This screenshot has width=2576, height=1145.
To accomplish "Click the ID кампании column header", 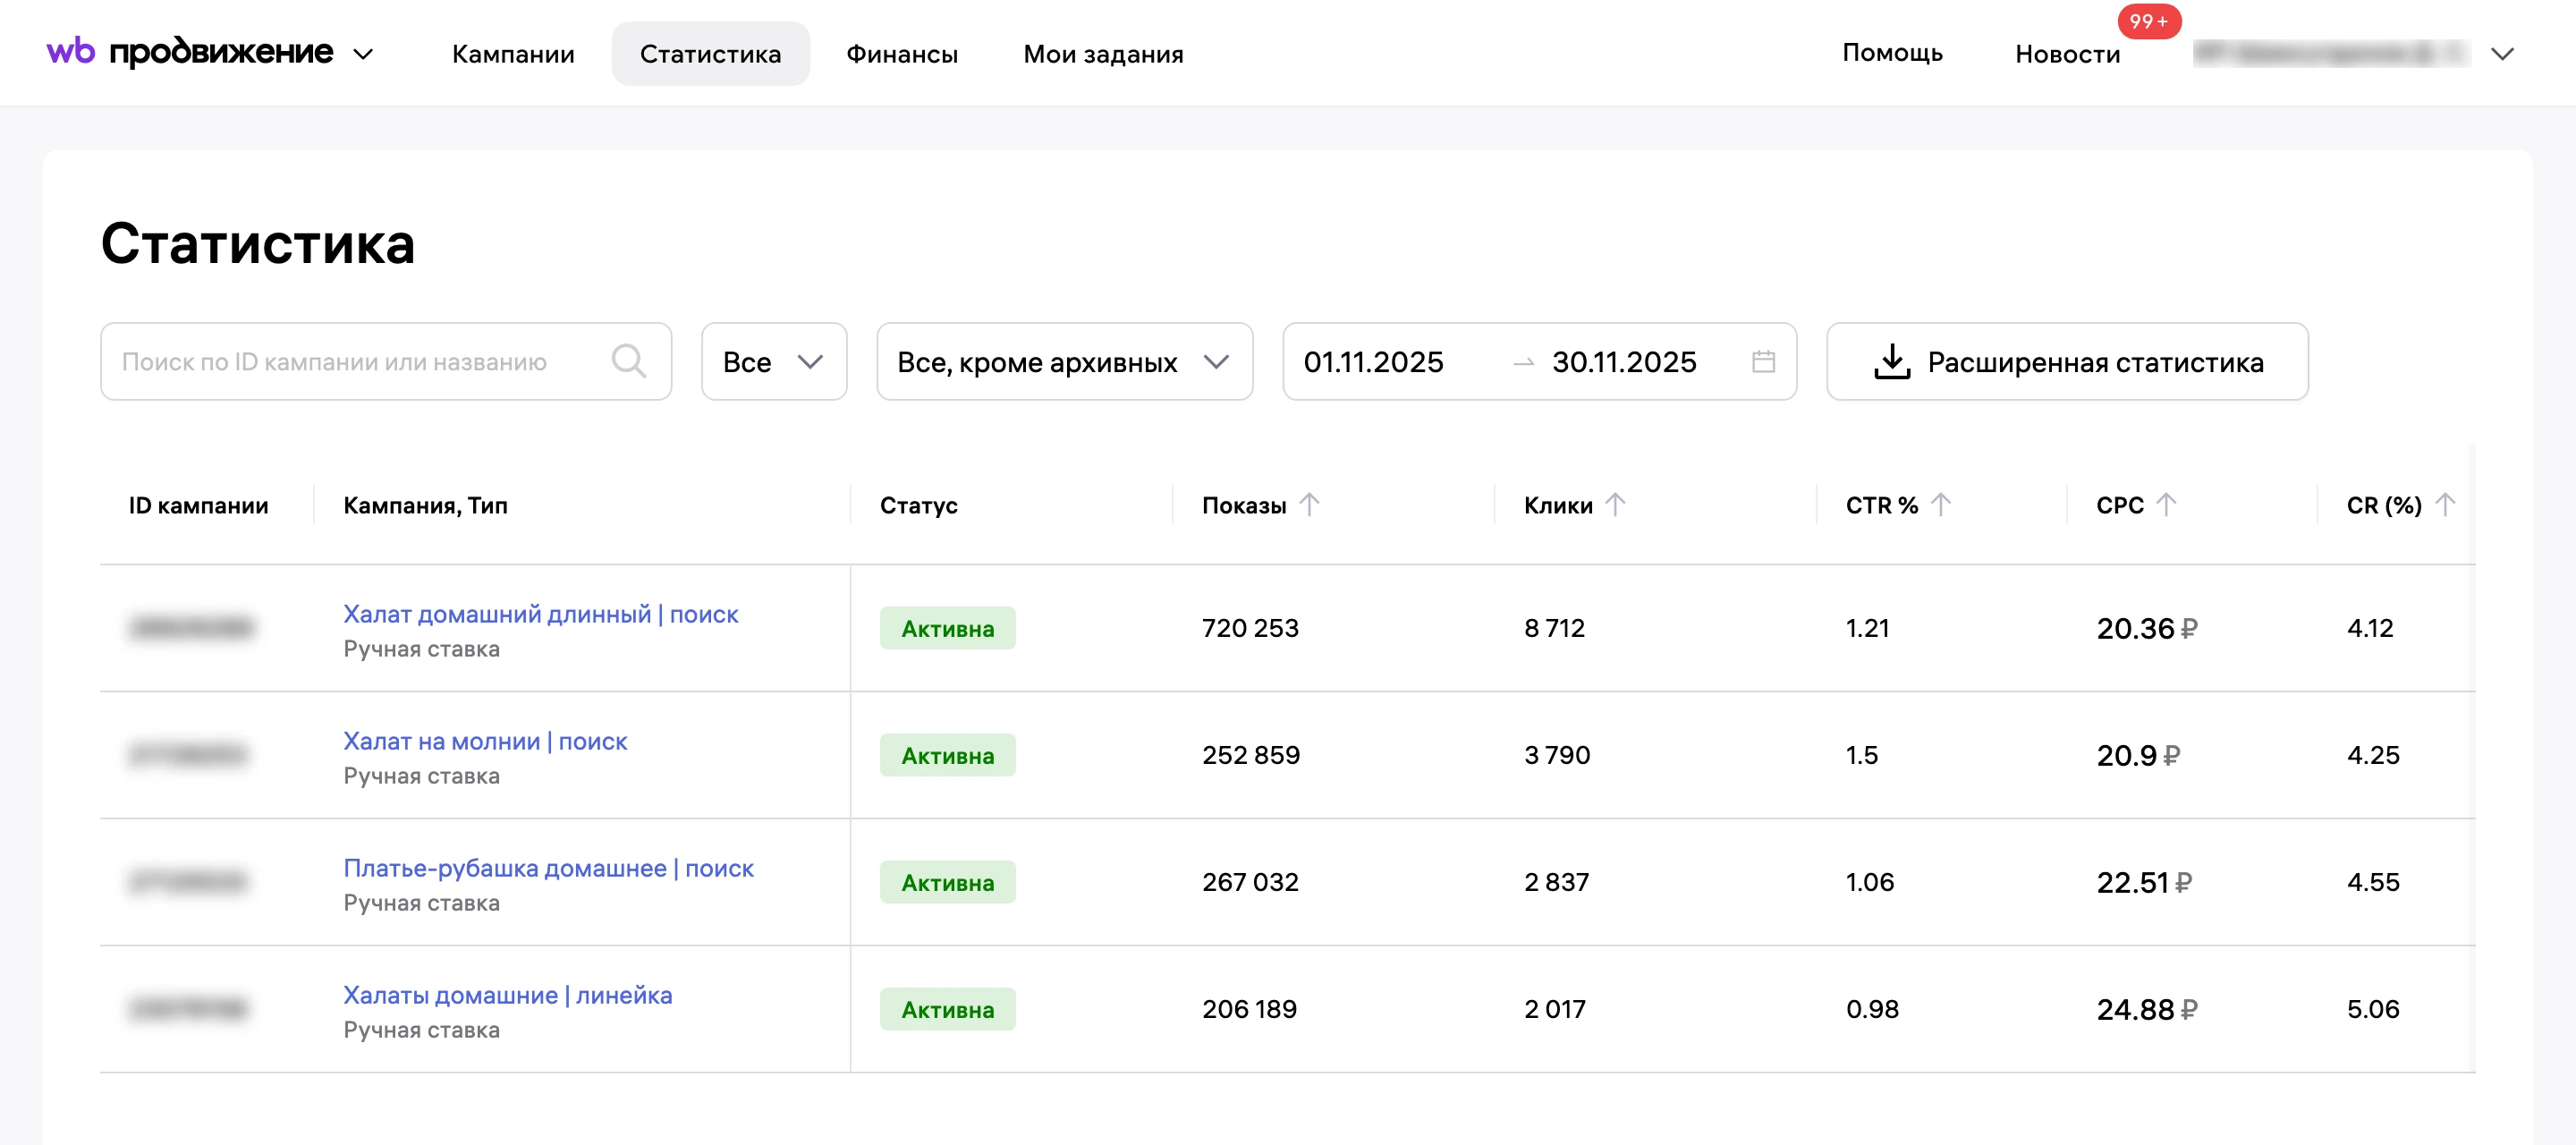I will click(x=198, y=505).
